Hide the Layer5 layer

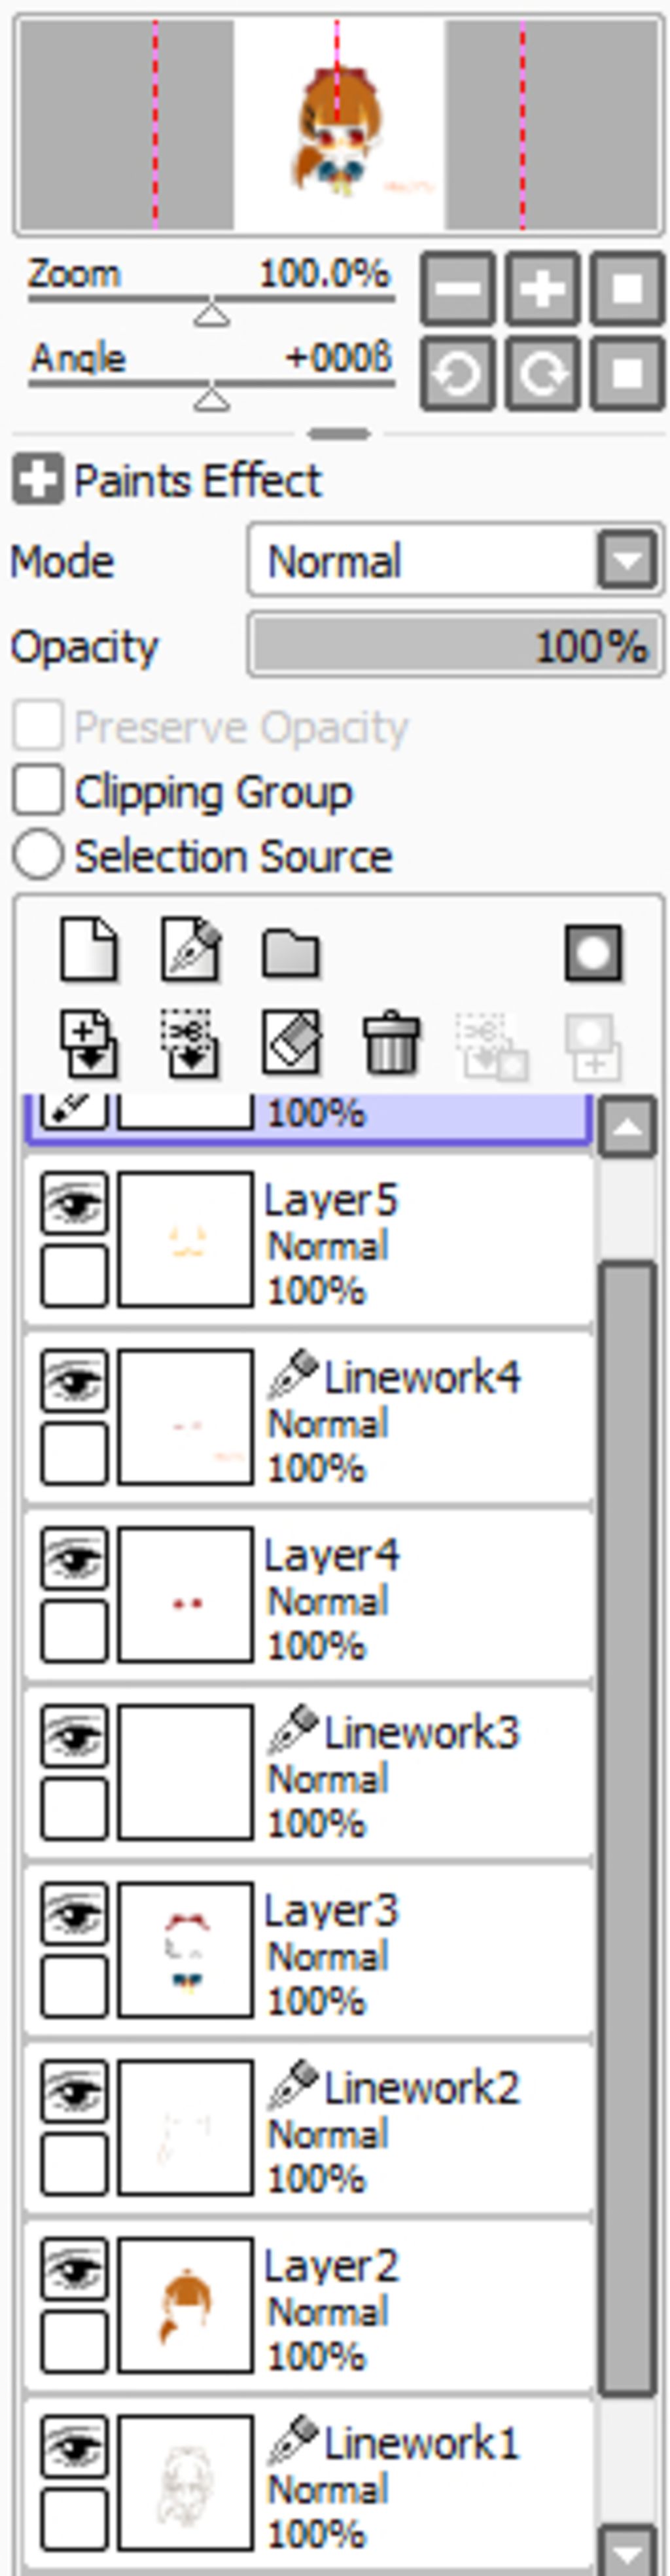pyautogui.click(x=74, y=1205)
